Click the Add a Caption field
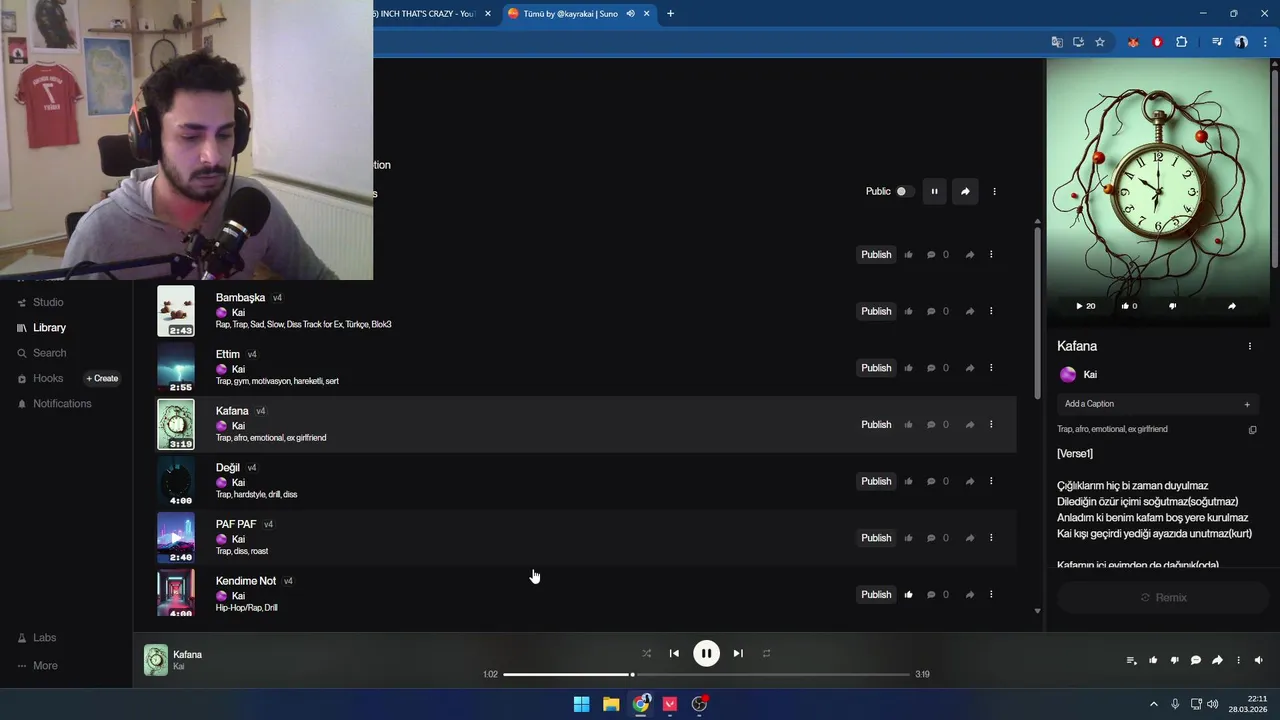The height and width of the screenshot is (720, 1280). (x=1158, y=404)
